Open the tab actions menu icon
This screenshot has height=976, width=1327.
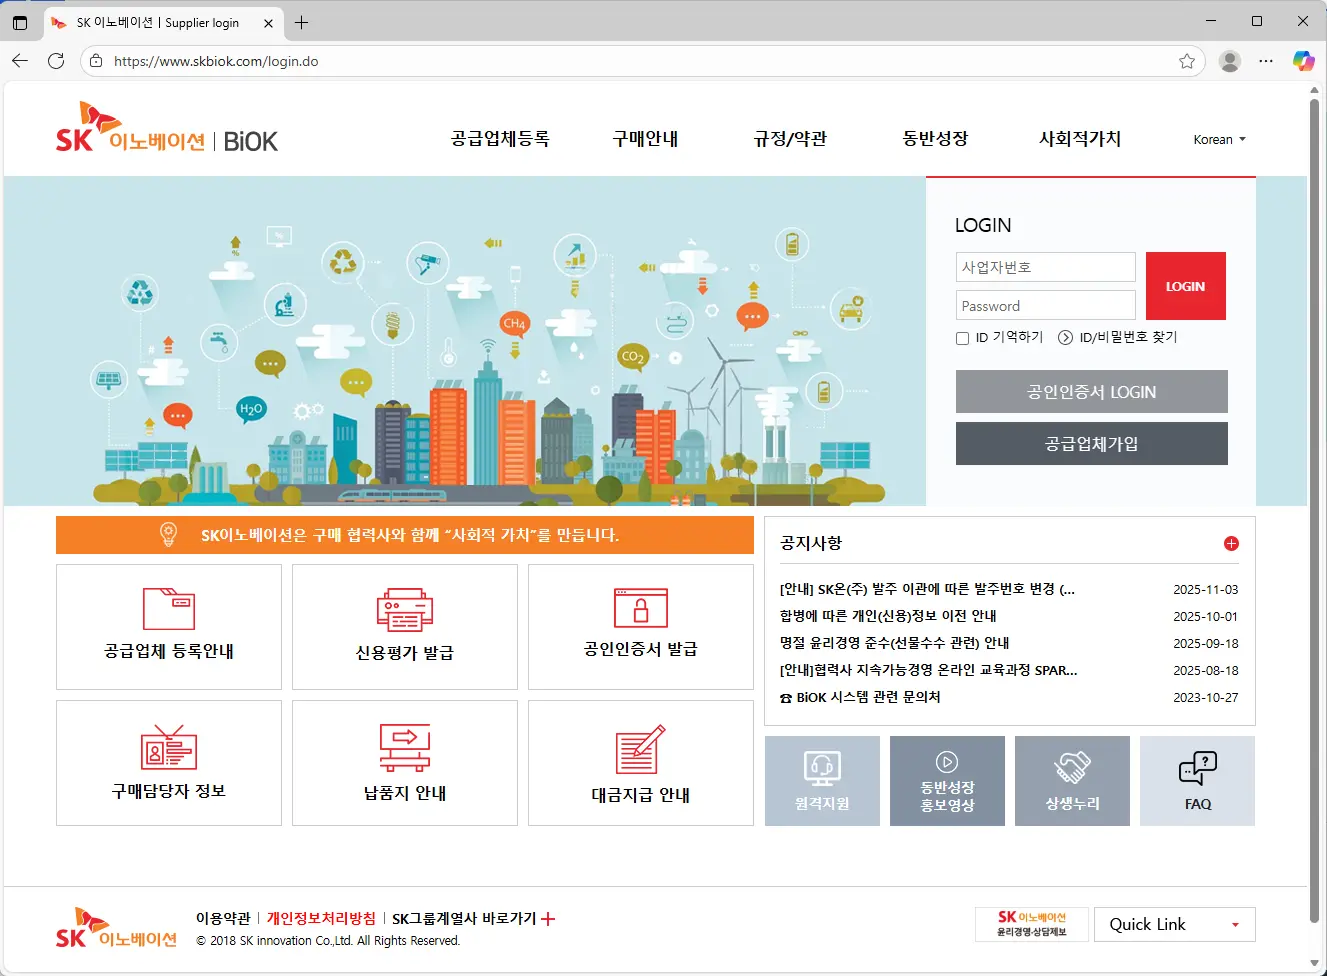click(20, 22)
